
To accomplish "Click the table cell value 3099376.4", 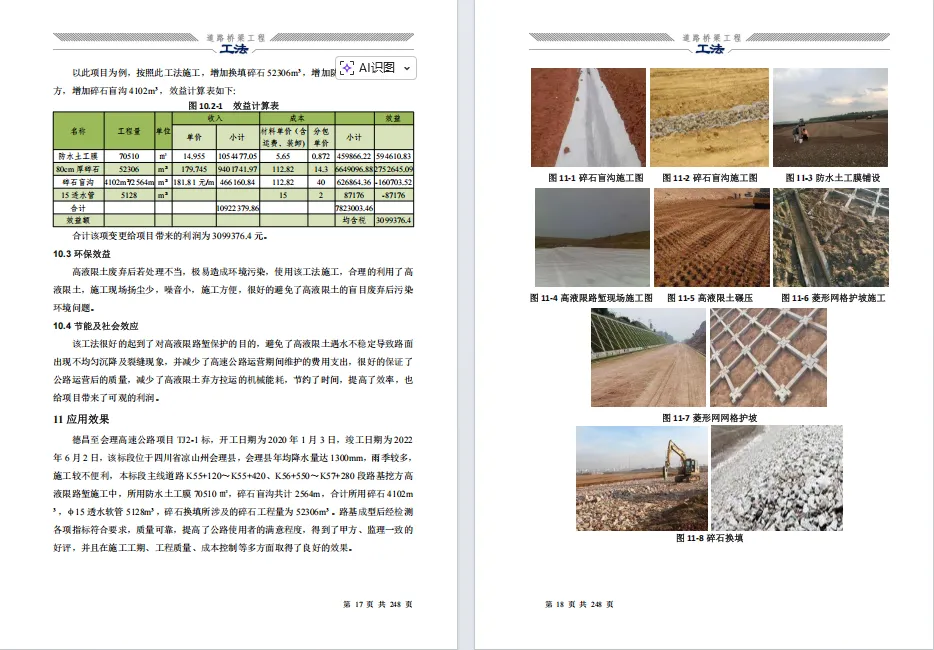I will (394, 220).
